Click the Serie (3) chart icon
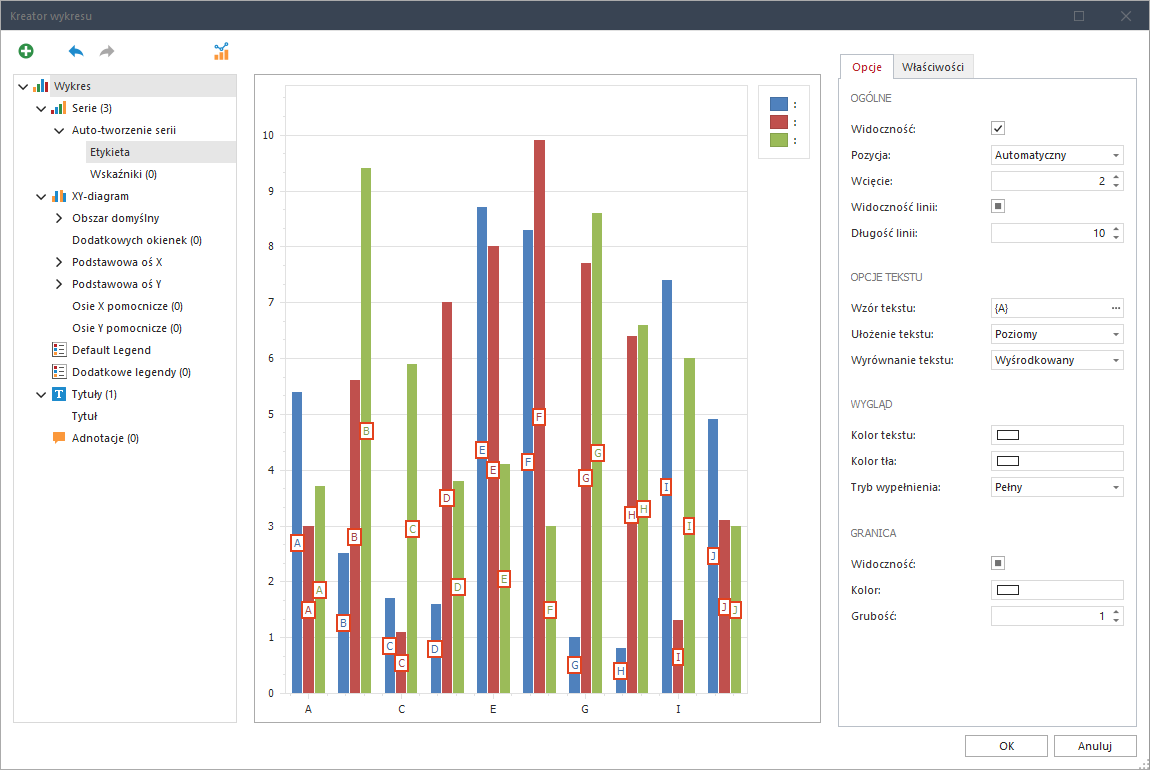 pyautogui.click(x=59, y=108)
